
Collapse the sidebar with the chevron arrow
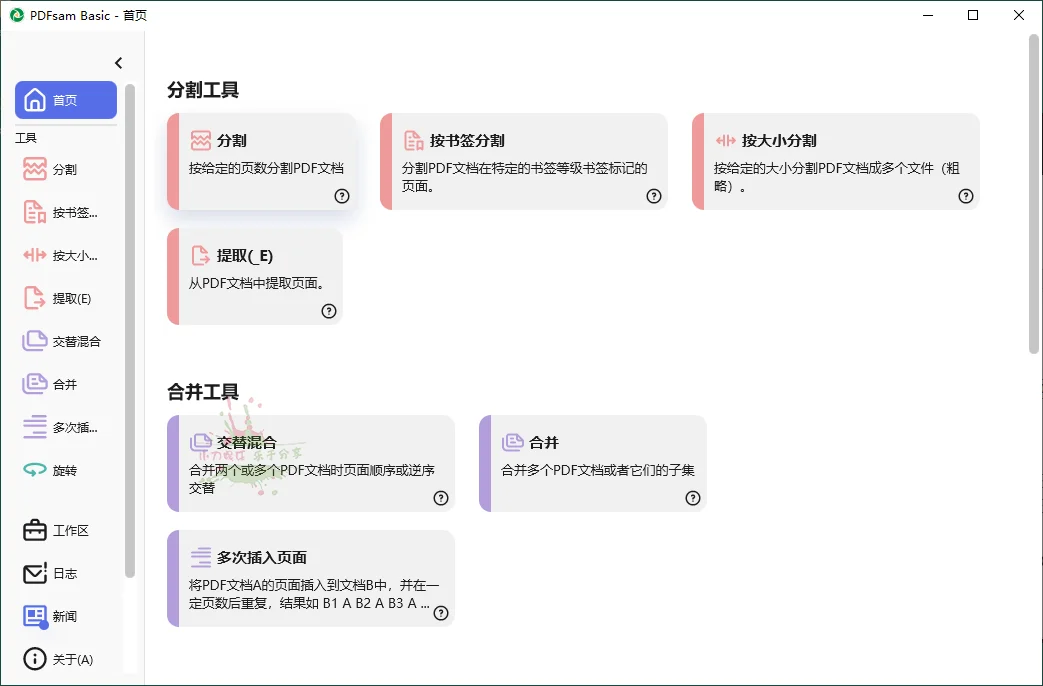point(118,62)
